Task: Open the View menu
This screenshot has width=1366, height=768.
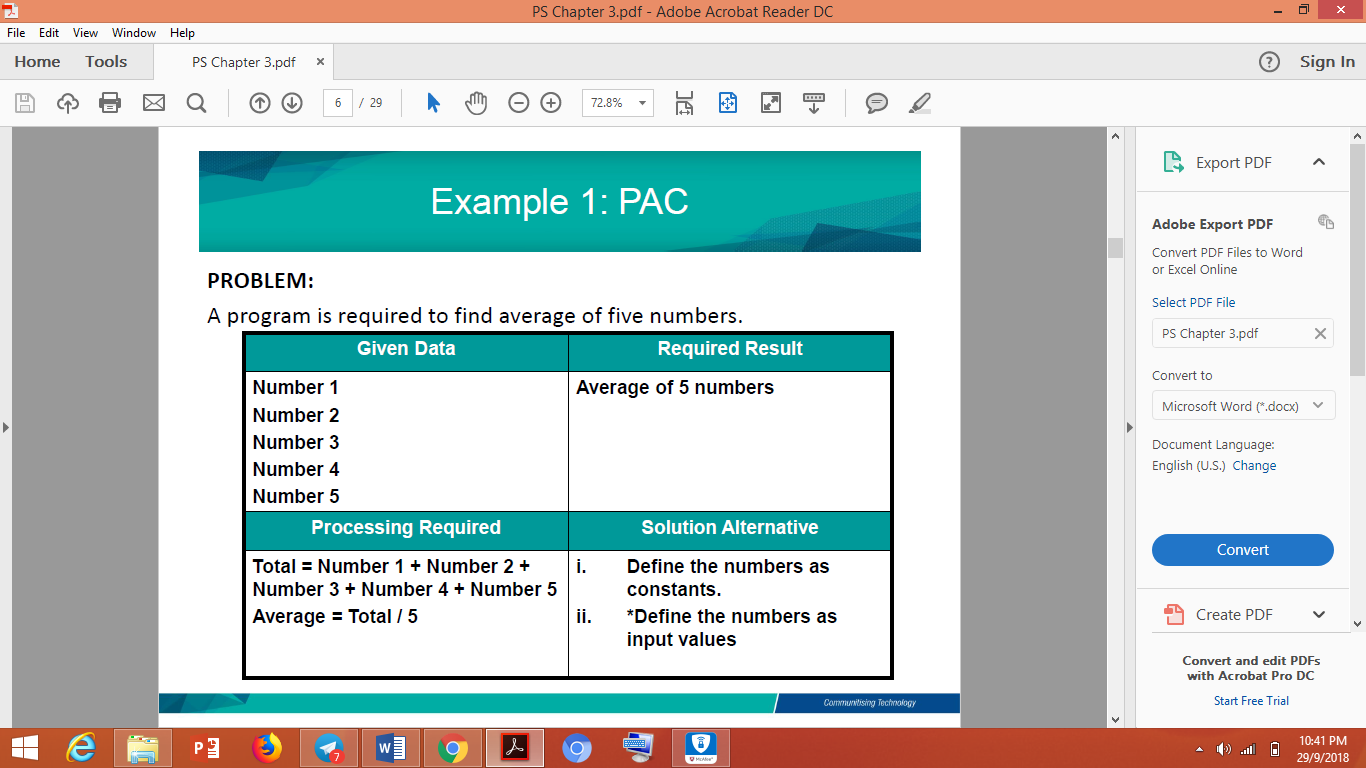Action: 85,32
